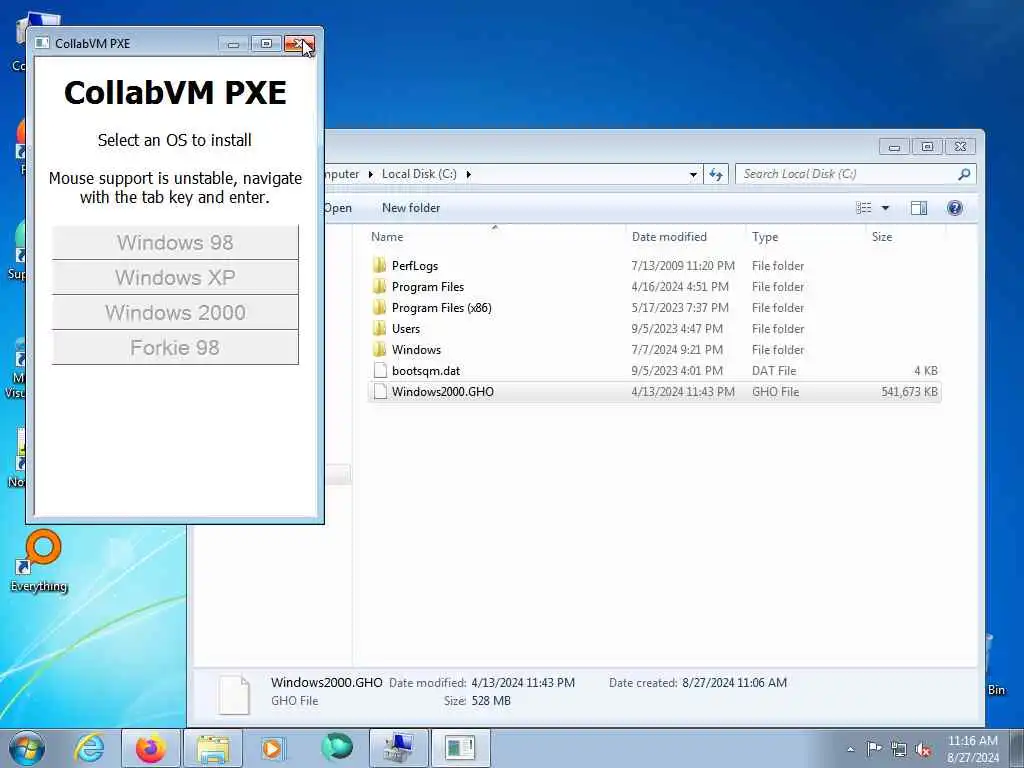Click the Program Files (x86) folder icon
This screenshot has width=1024, height=768.
pyautogui.click(x=379, y=307)
